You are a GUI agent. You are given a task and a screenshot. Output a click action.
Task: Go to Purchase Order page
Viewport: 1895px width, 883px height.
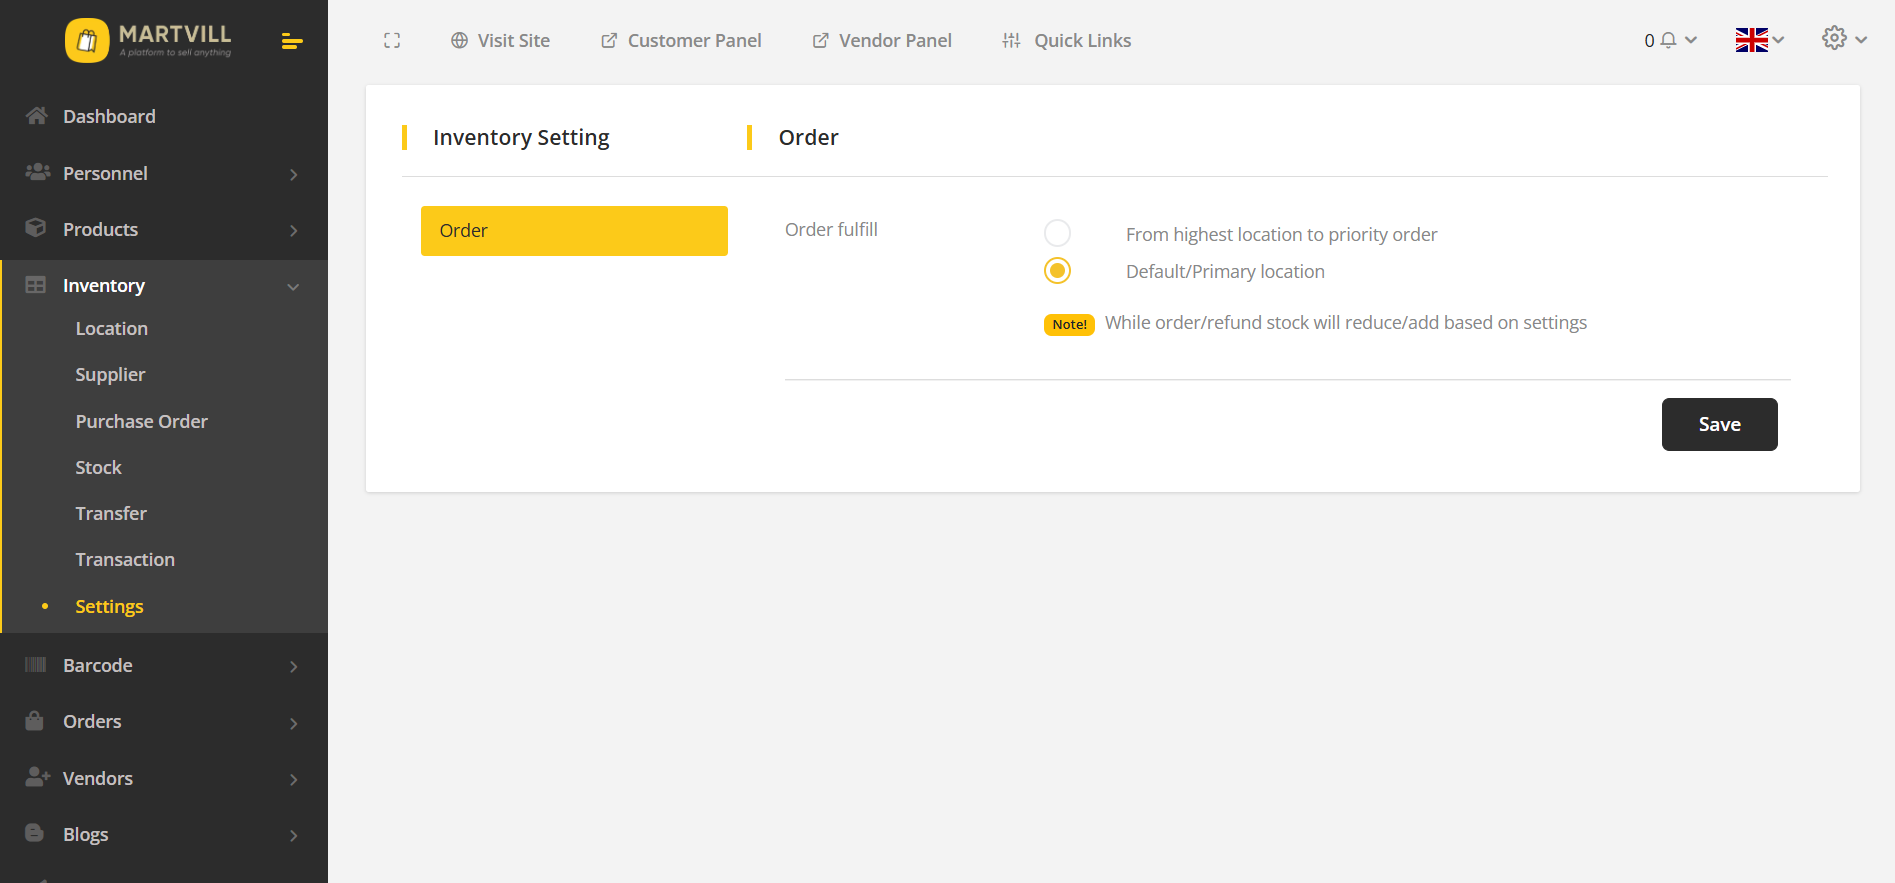point(141,422)
